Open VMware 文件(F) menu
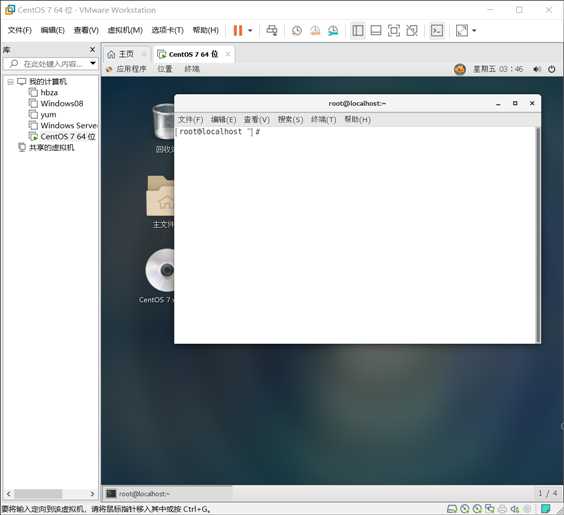564x515 pixels. (20, 30)
